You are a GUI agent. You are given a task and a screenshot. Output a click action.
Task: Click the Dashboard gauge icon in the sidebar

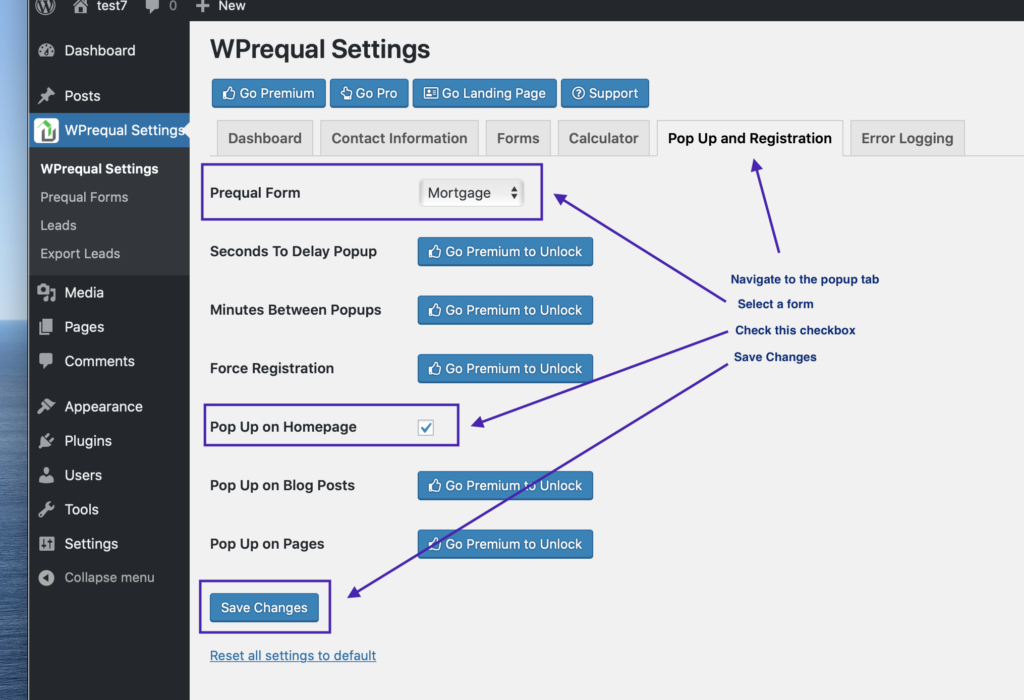click(x=46, y=50)
